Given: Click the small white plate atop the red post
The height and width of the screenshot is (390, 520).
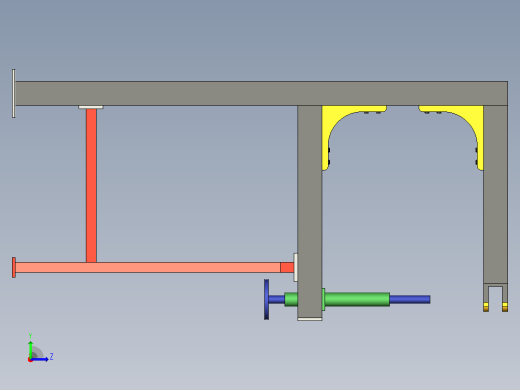Looking at the screenshot, I should [91, 107].
